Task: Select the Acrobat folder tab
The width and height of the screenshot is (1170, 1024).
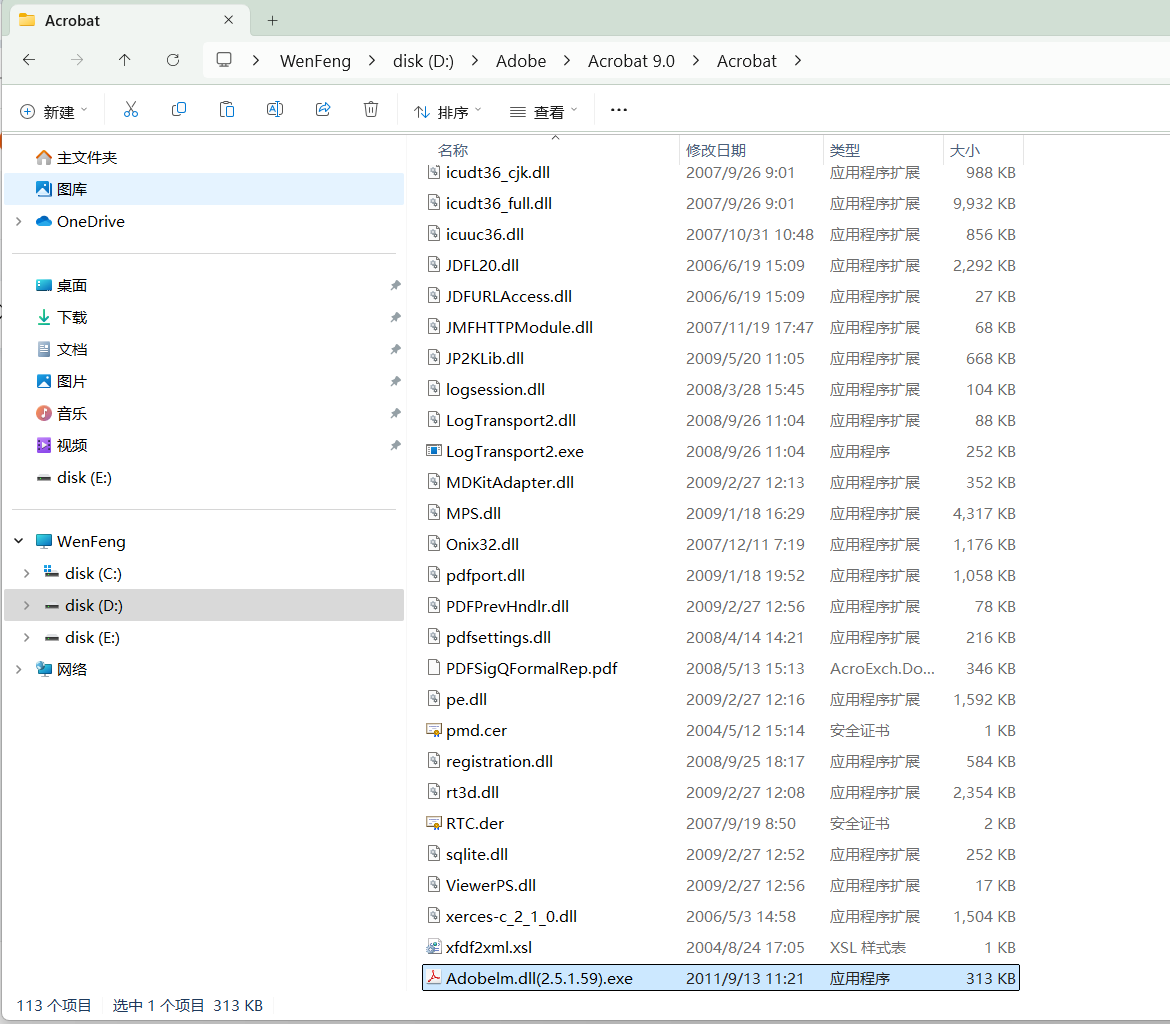Action: 130,20
